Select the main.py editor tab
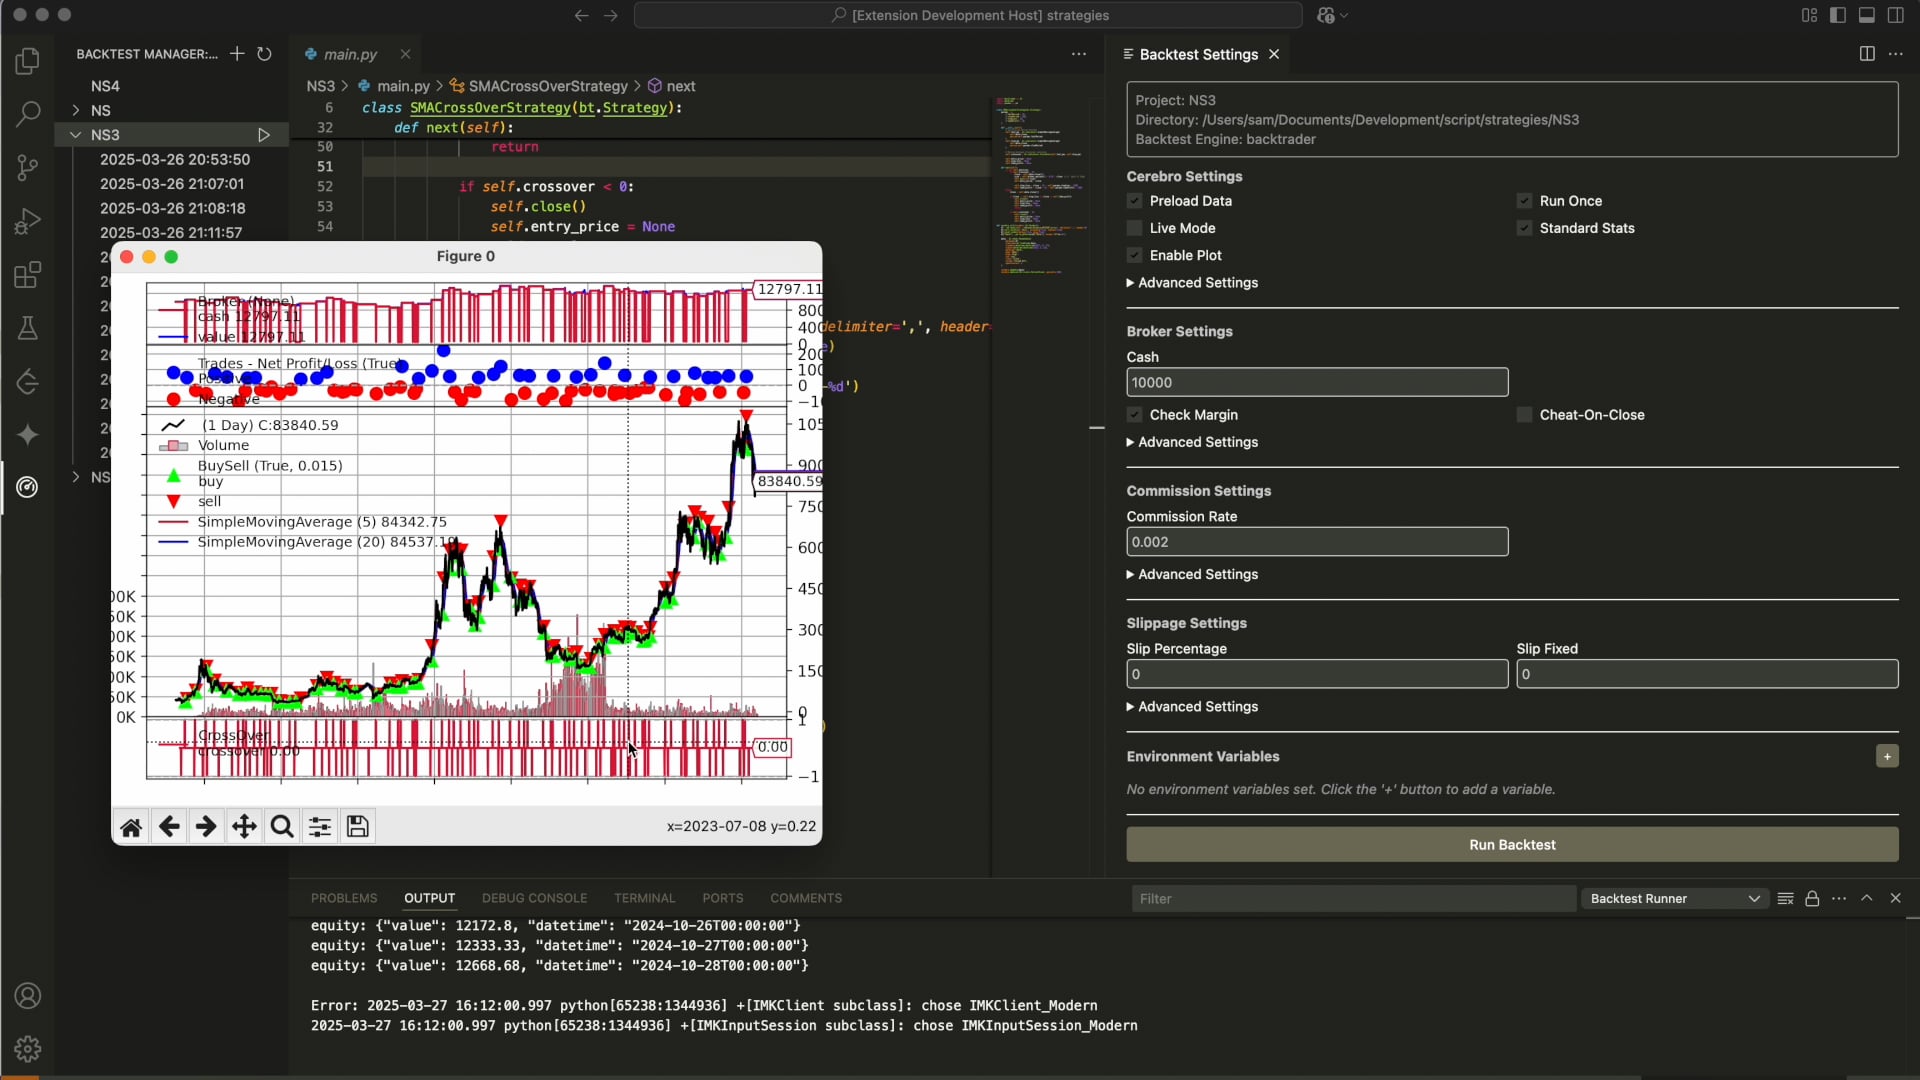The height and width of the screenshot is (1080, 1920). [349, 54]
